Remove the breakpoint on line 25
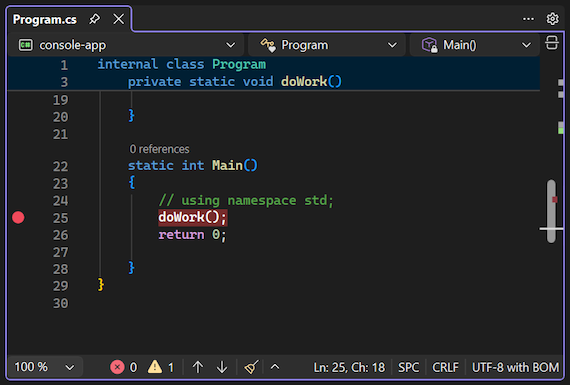570x385 pixels. pos(18,217)
